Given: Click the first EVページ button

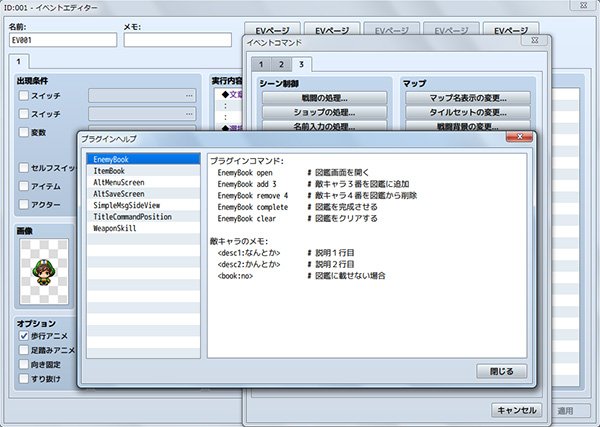Looking at the screenshot, I should 272,30.
